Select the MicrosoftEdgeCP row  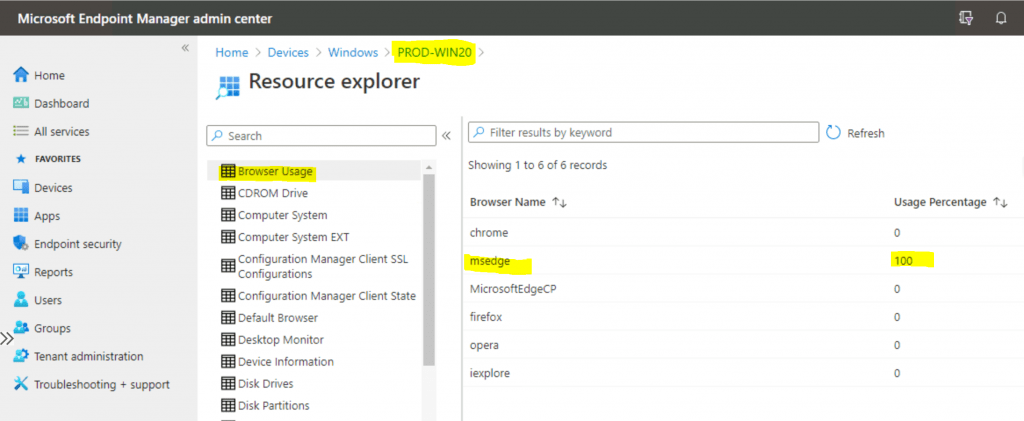(x=743, y=288)
